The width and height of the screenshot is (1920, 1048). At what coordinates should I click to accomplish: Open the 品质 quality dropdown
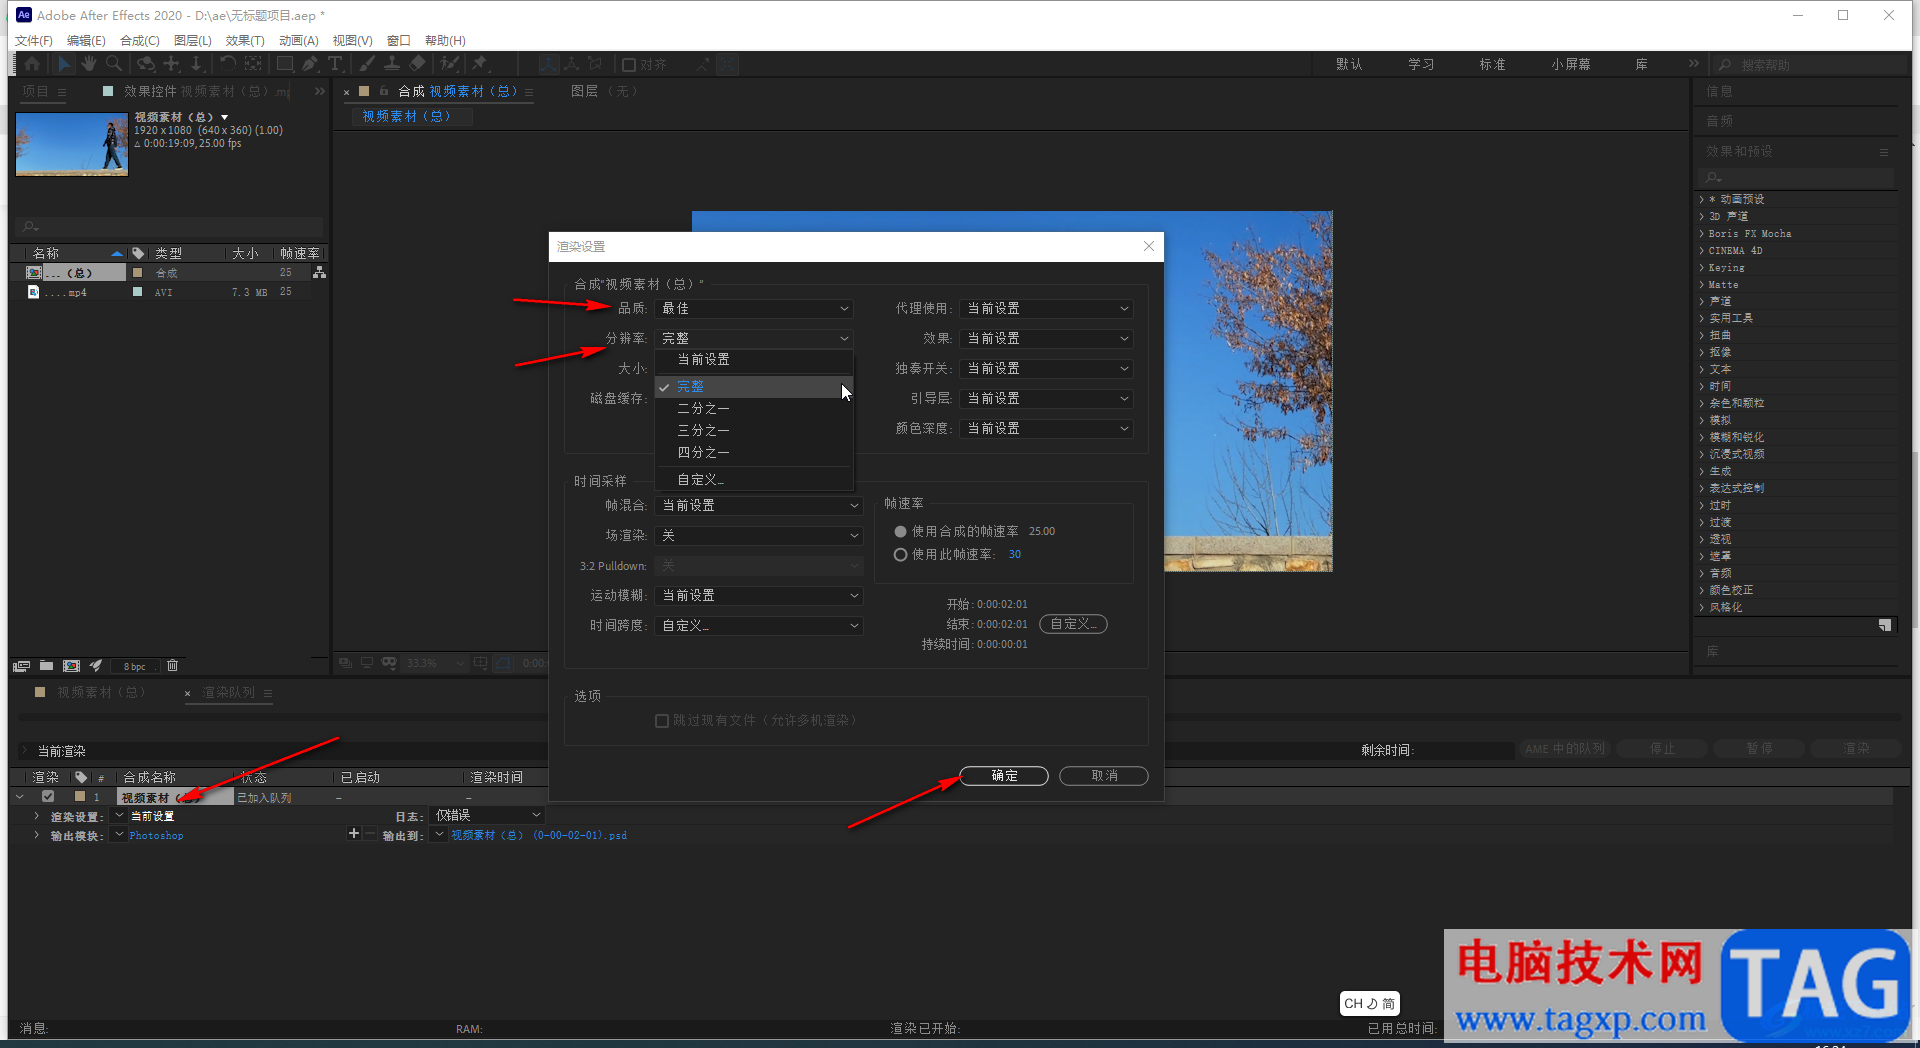pyautogui.click(x=755, y=309)
